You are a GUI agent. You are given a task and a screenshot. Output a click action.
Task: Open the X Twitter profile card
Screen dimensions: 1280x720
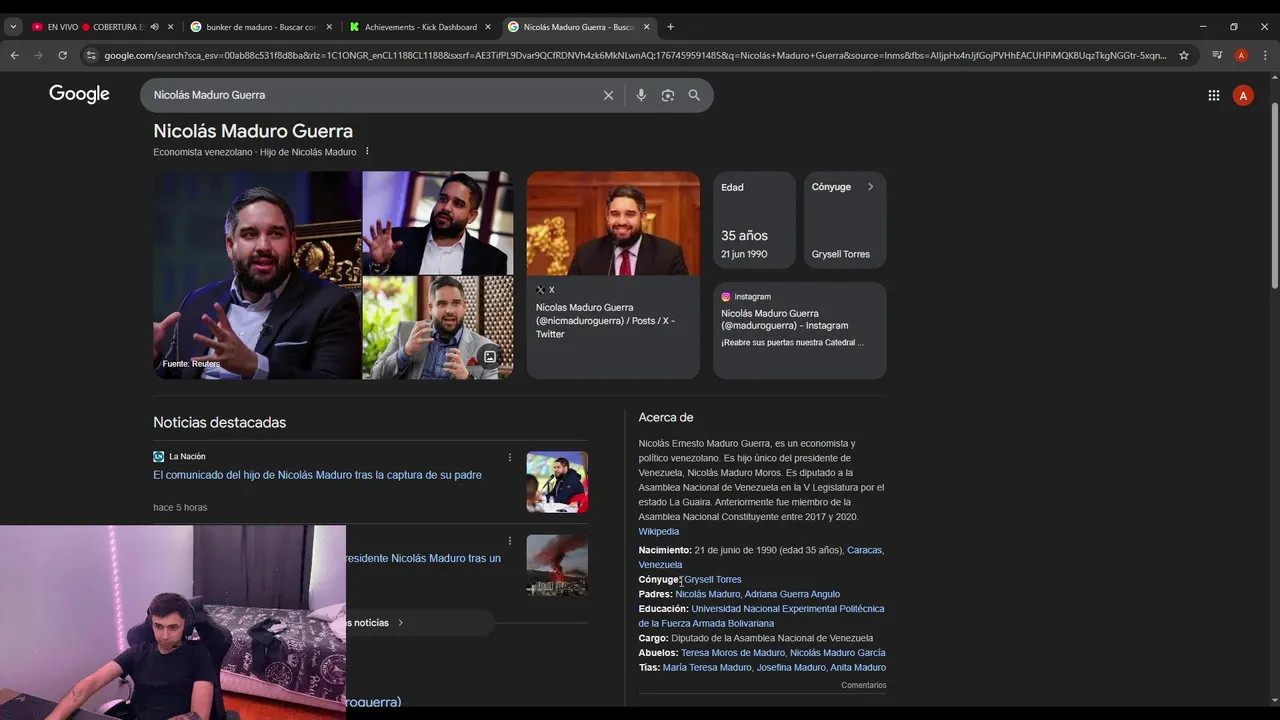[x=613, y=275]
